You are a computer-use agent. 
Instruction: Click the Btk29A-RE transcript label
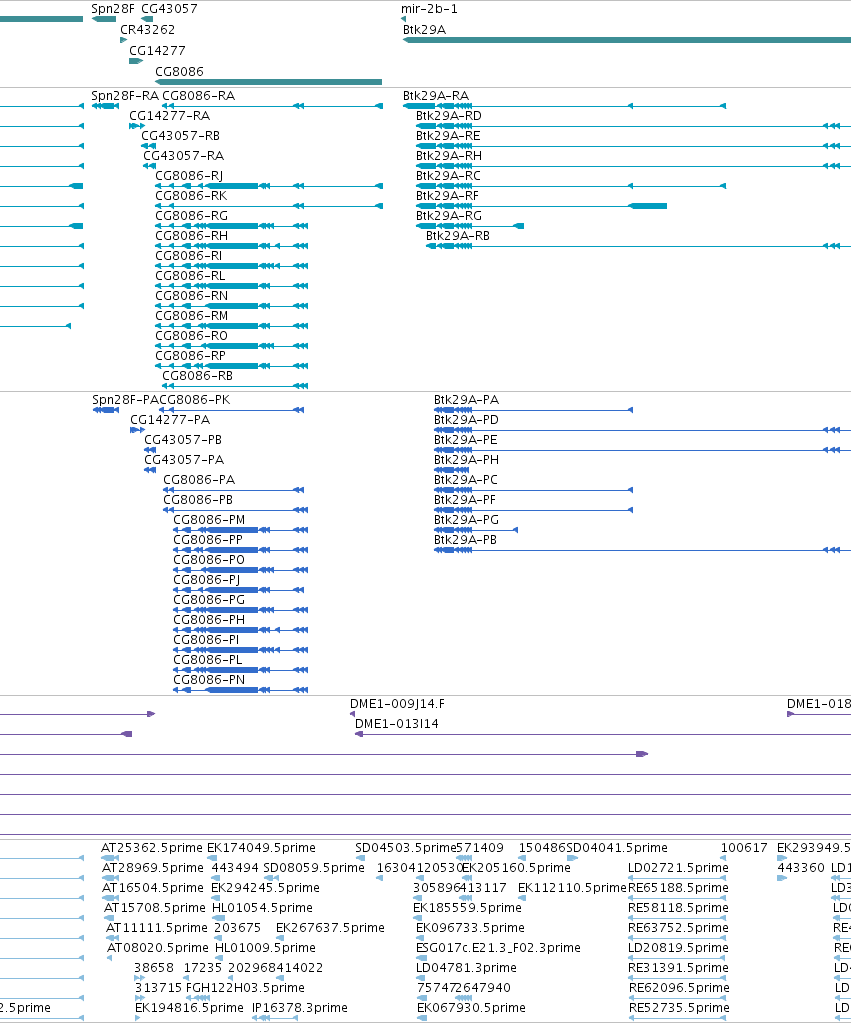448,136
